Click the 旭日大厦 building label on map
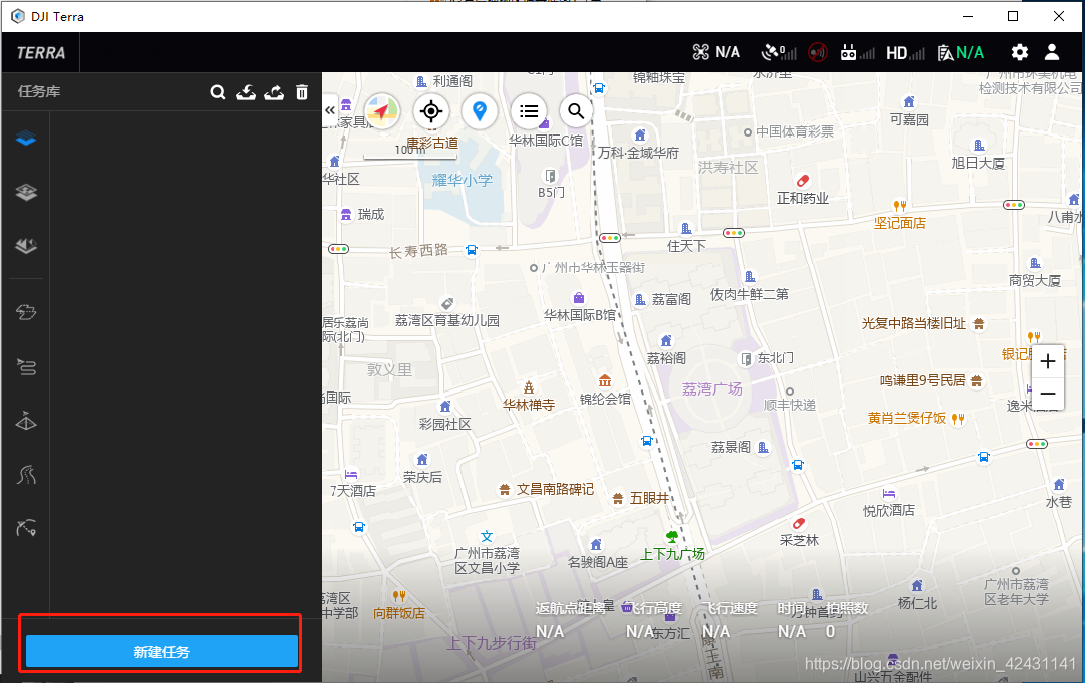The height and width of the screenshot is (683, 1085). (x=978, y=163)
